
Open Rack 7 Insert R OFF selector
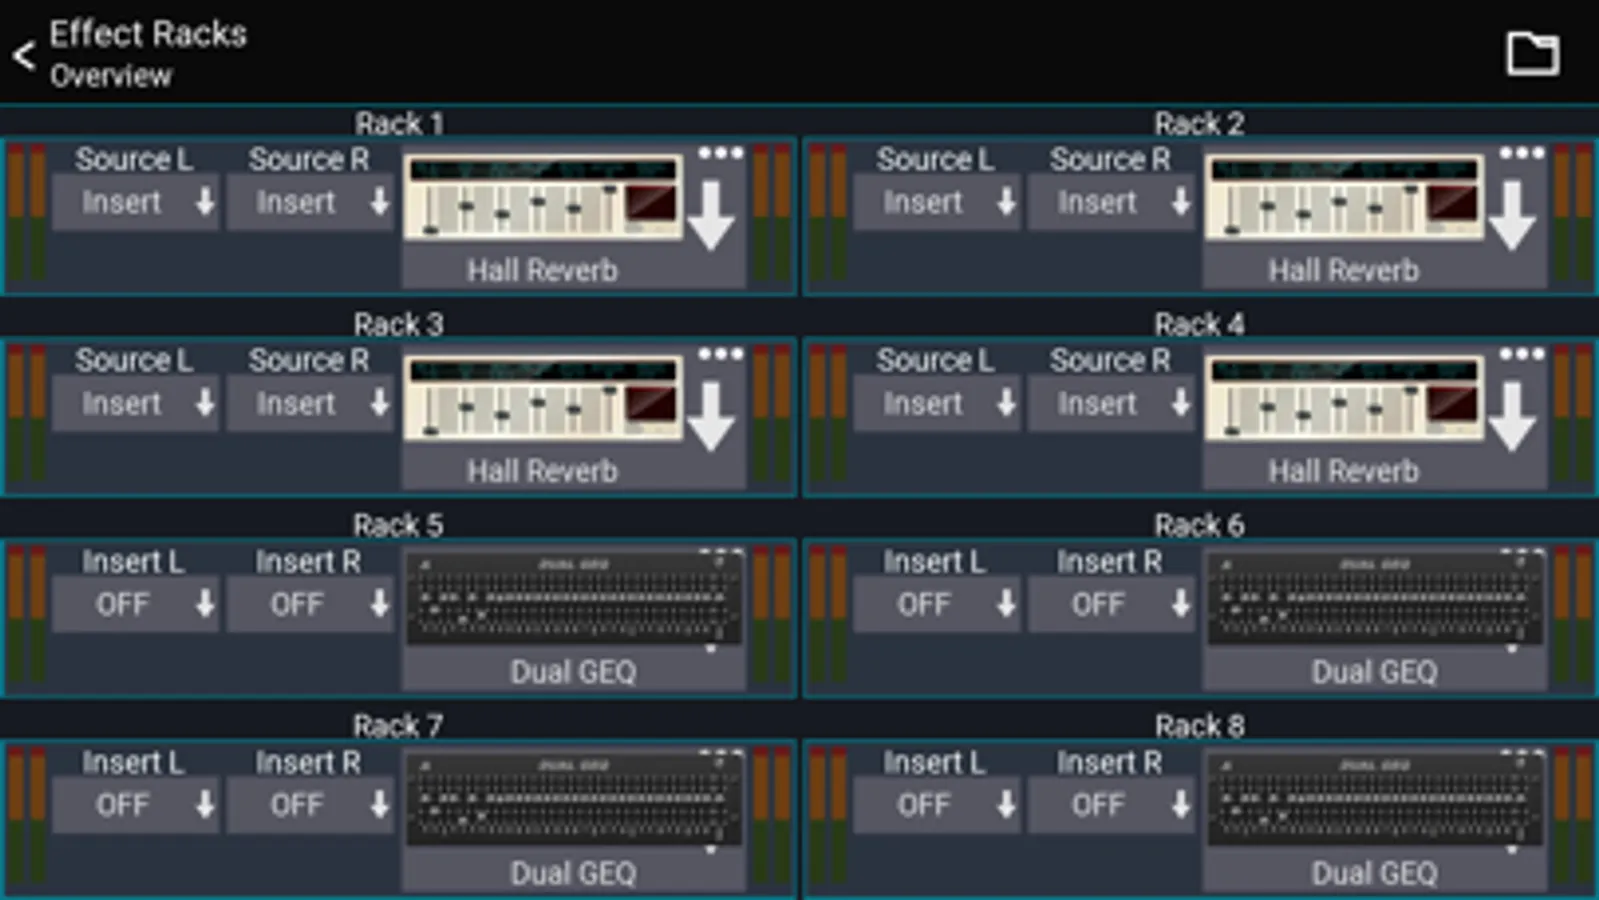tap(309, 805)
